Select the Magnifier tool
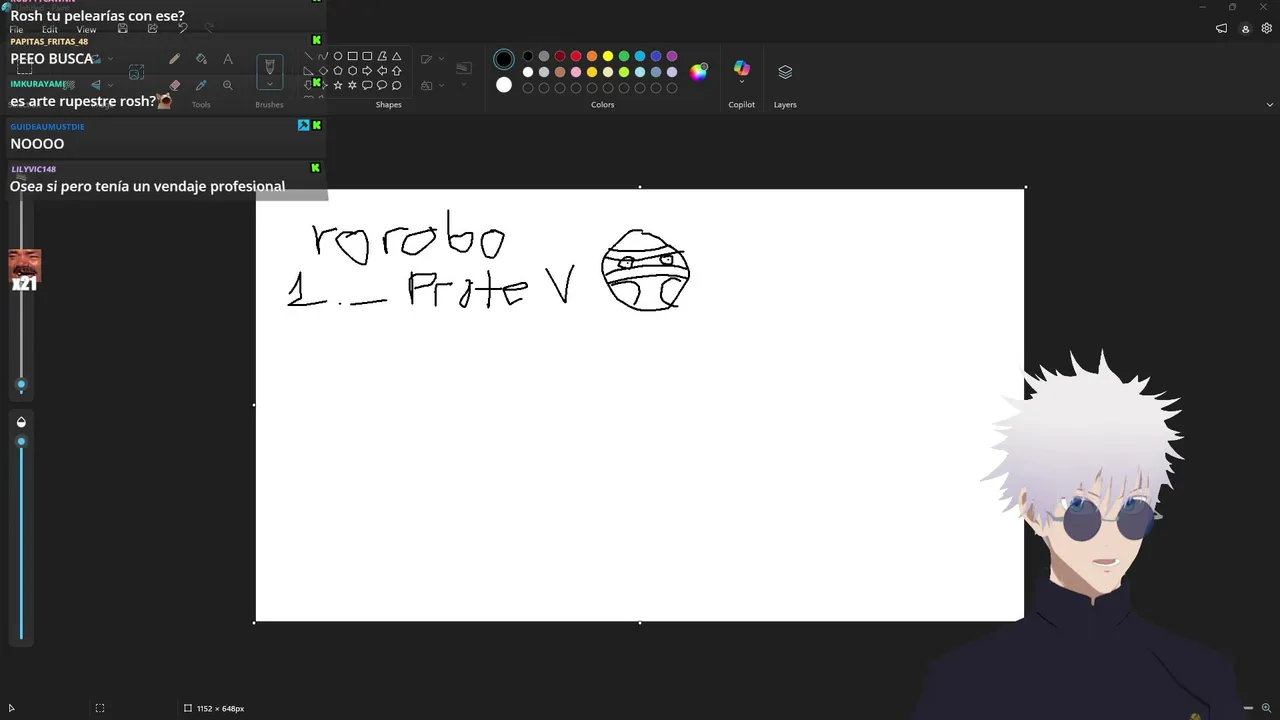Viewport: 1280px width, 720px height. [228, 85]
